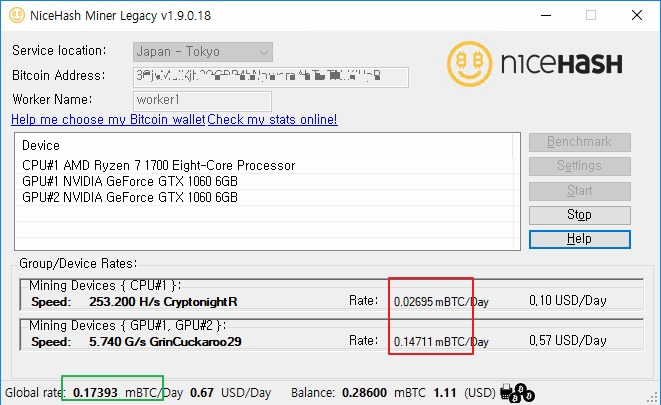Click the 1.11 (USD) balance value

pyautogui.click(x=465, y=393)
